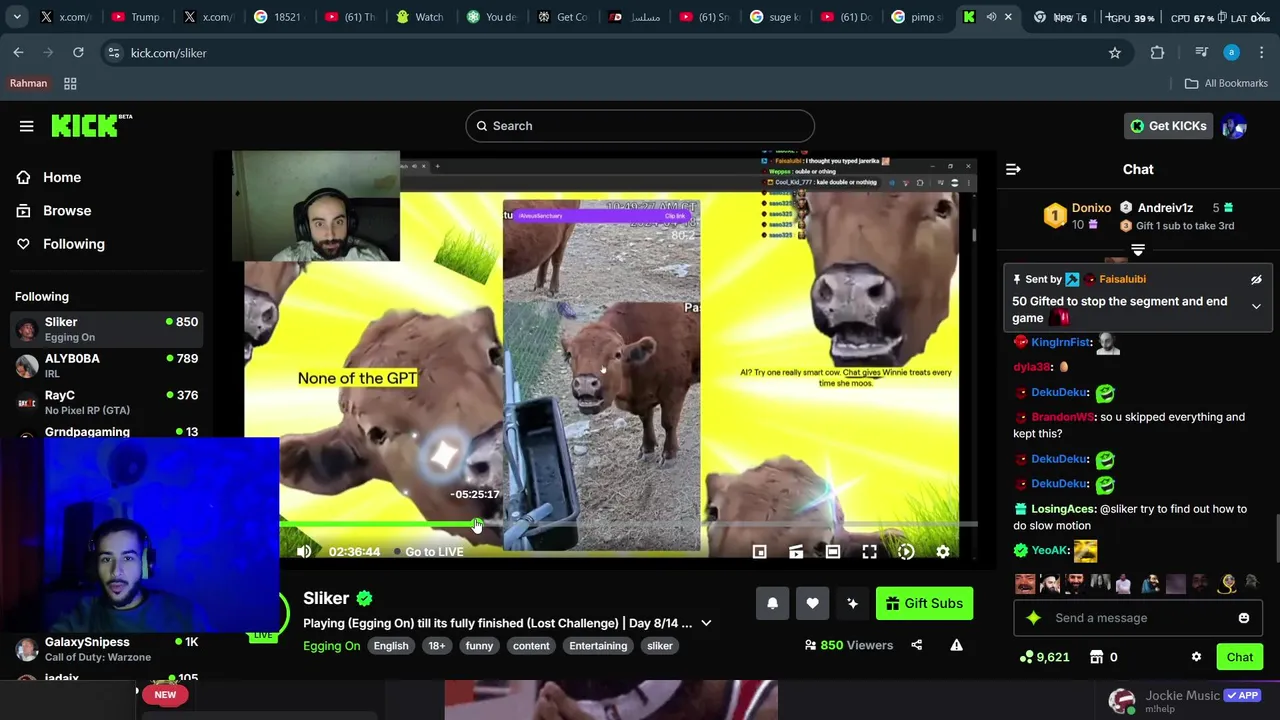Click the KICK beta logo
The height and width of the screenshot is (720, 1280).
pos(91,125)
